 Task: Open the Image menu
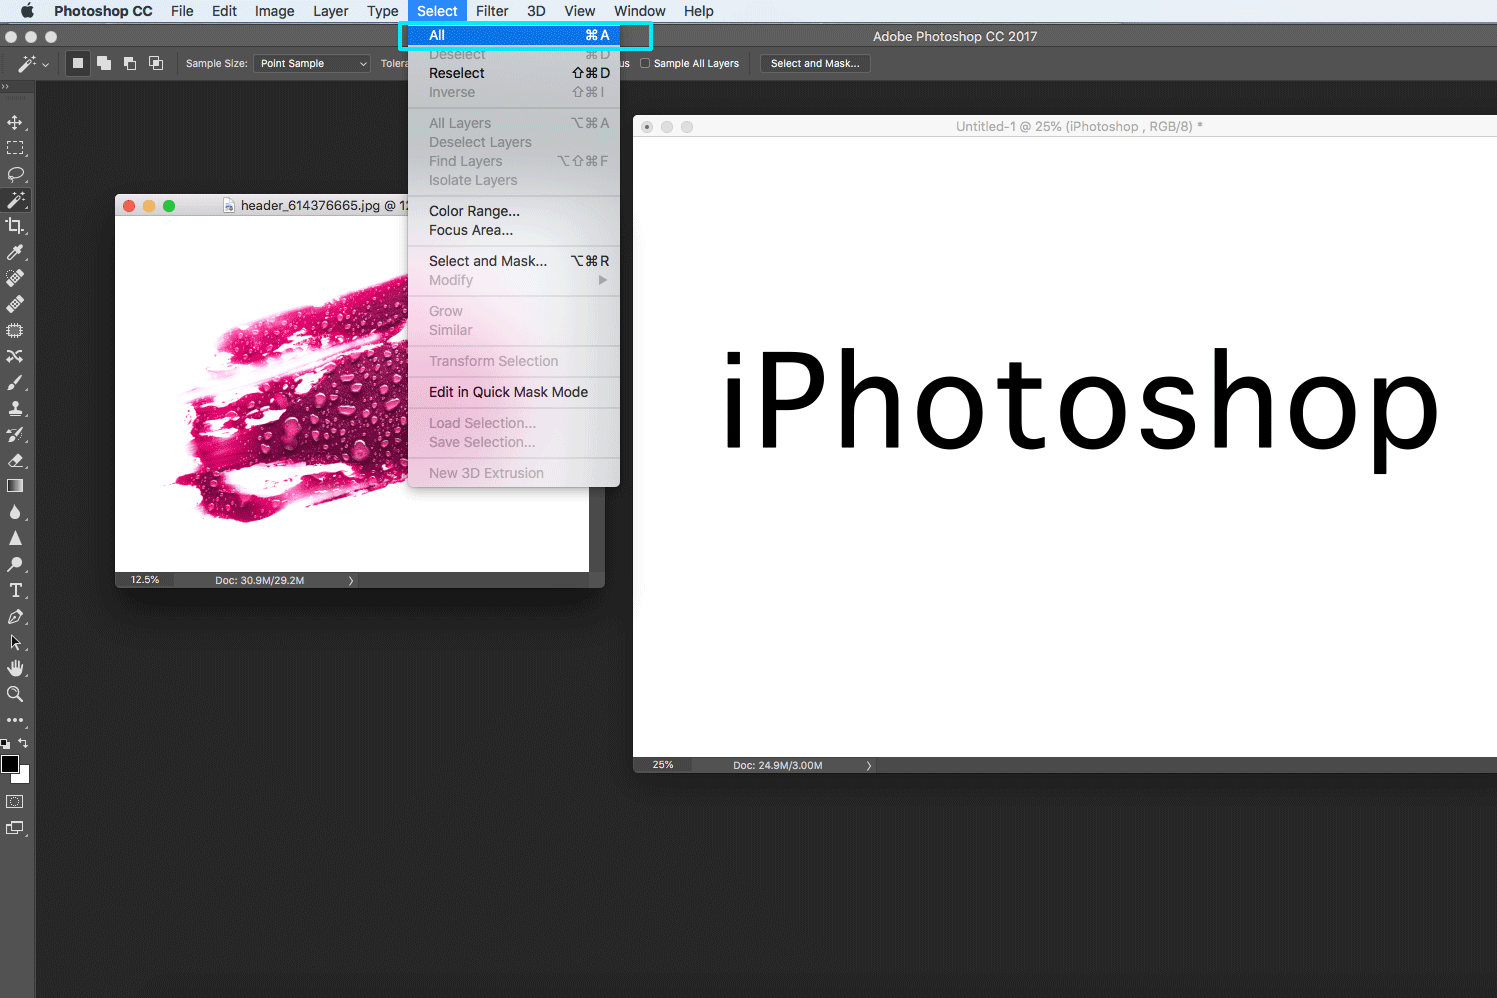(274, 11)
